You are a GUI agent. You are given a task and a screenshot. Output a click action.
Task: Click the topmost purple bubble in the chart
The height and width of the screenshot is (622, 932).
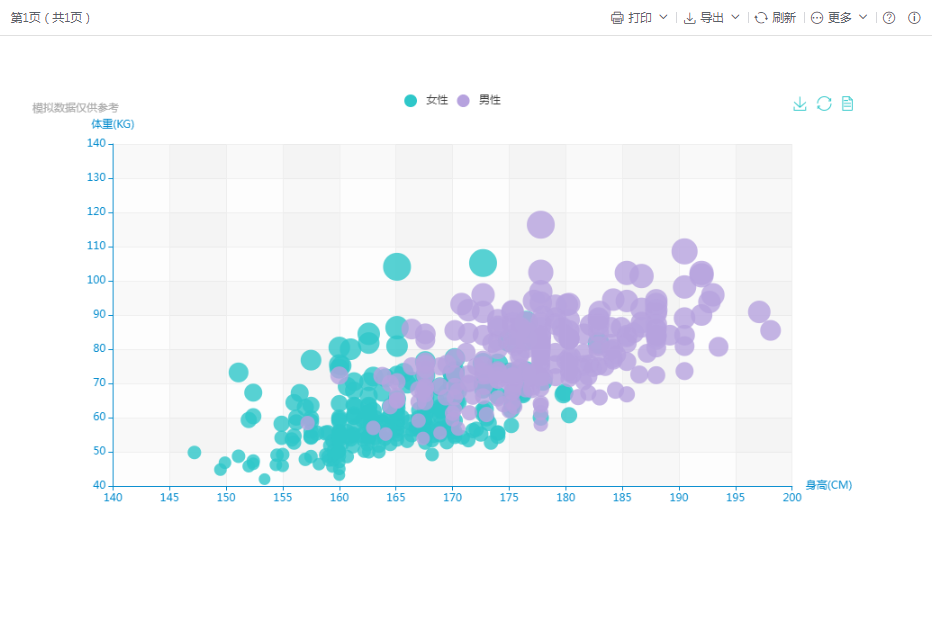coord(541,224)
